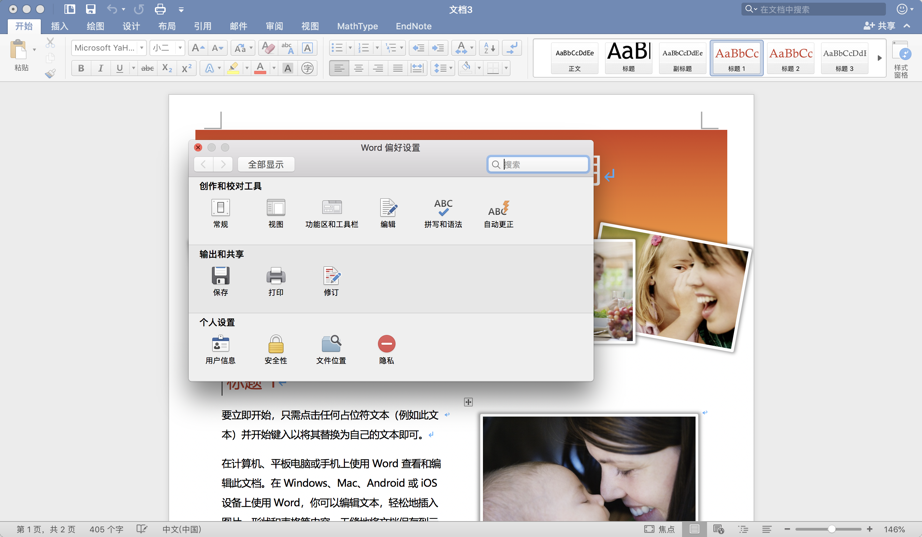922x537 pixels.
Task: Switch to the 插入 ribbon tab
Action: 59,26
